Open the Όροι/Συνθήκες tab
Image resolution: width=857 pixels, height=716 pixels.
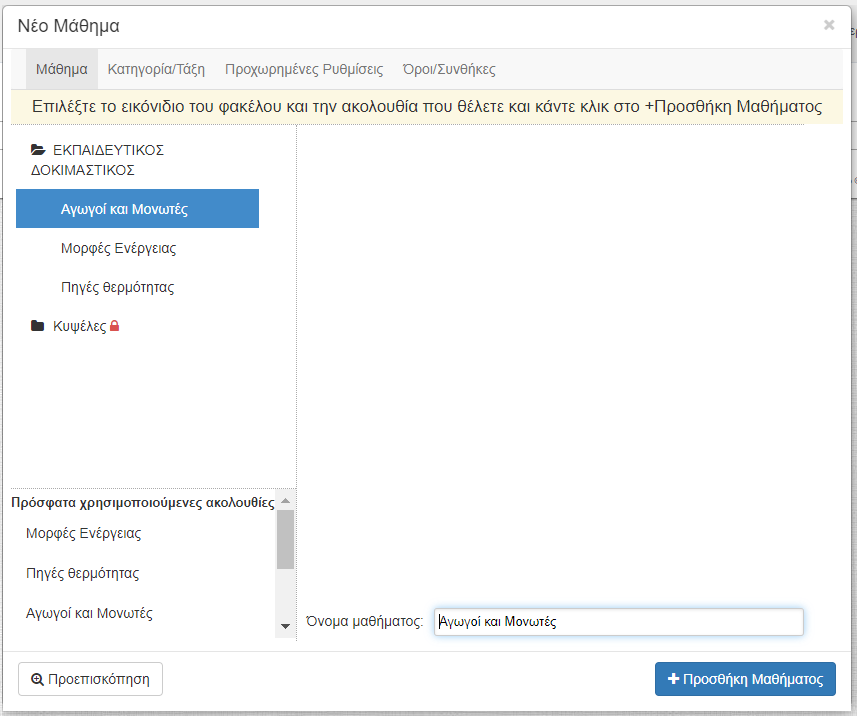tap(449, 69)
